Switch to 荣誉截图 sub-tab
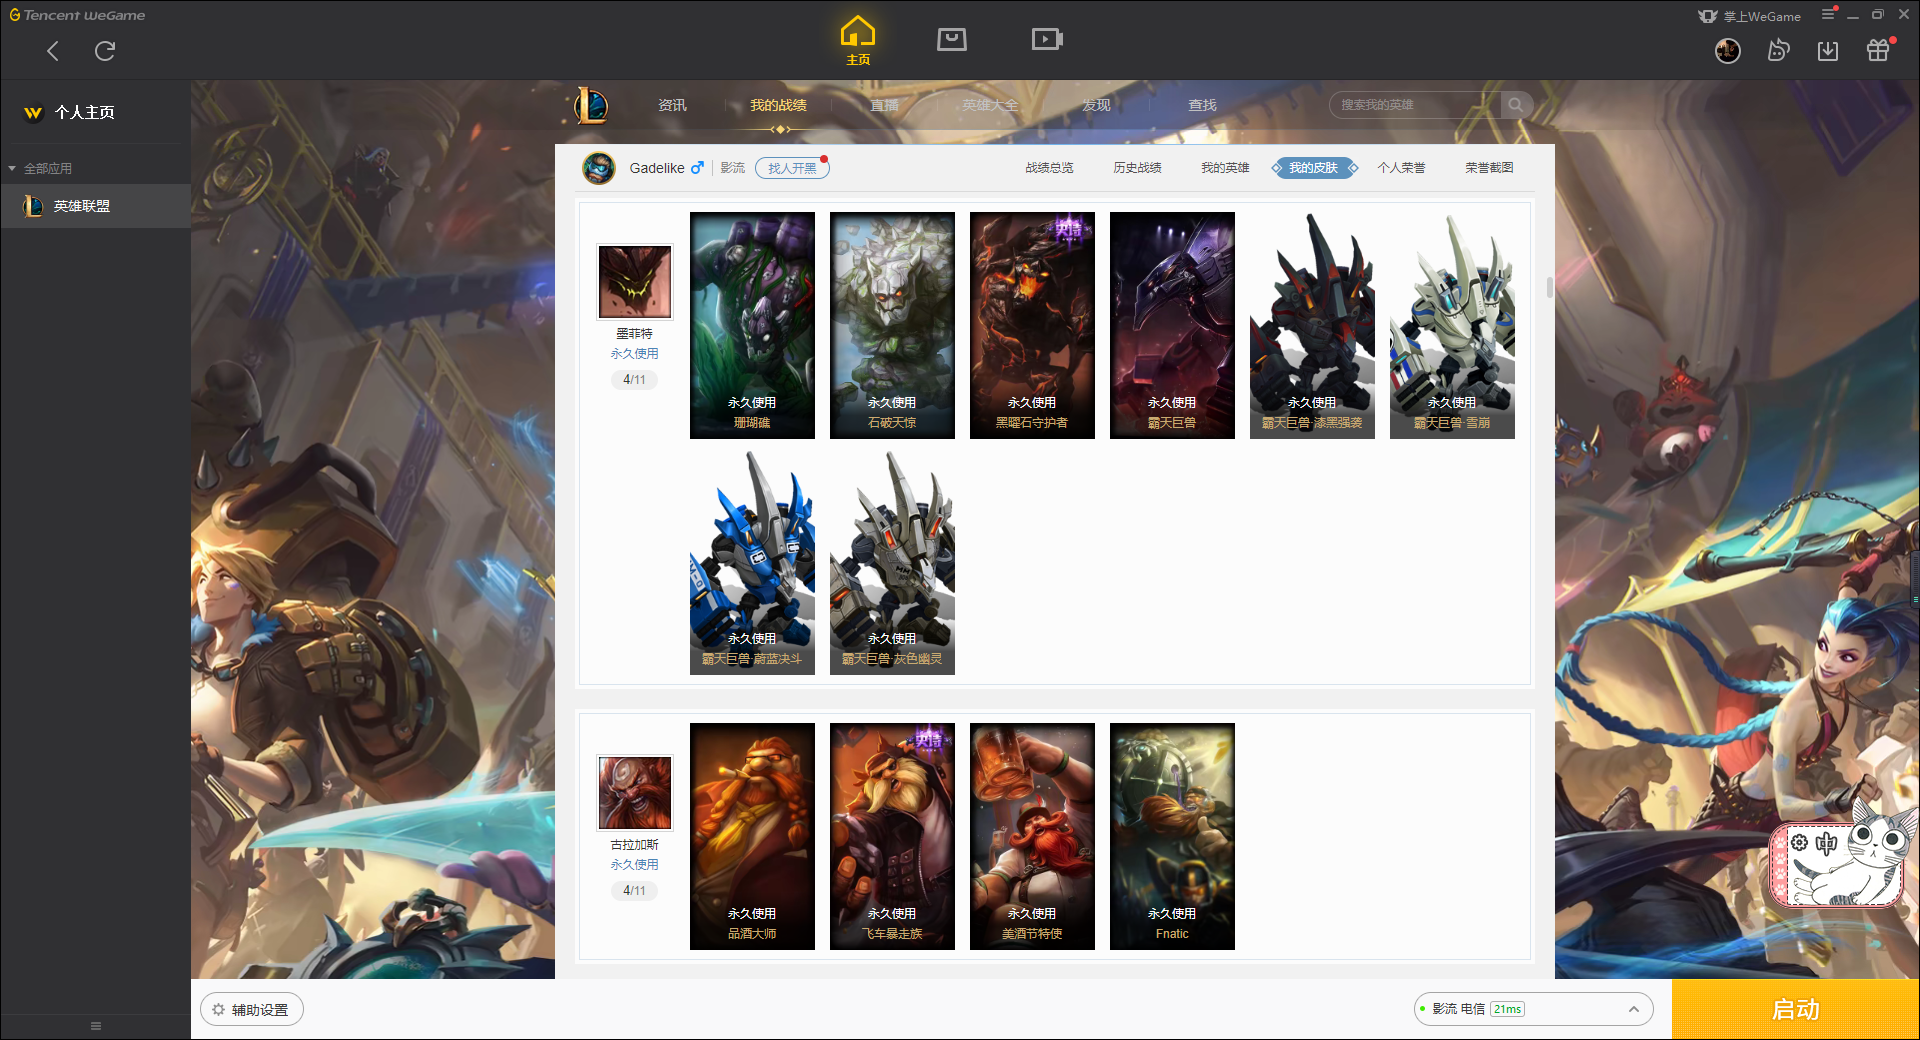The width and height of the screenshot is (1920, 1040). coord(1489,168)
